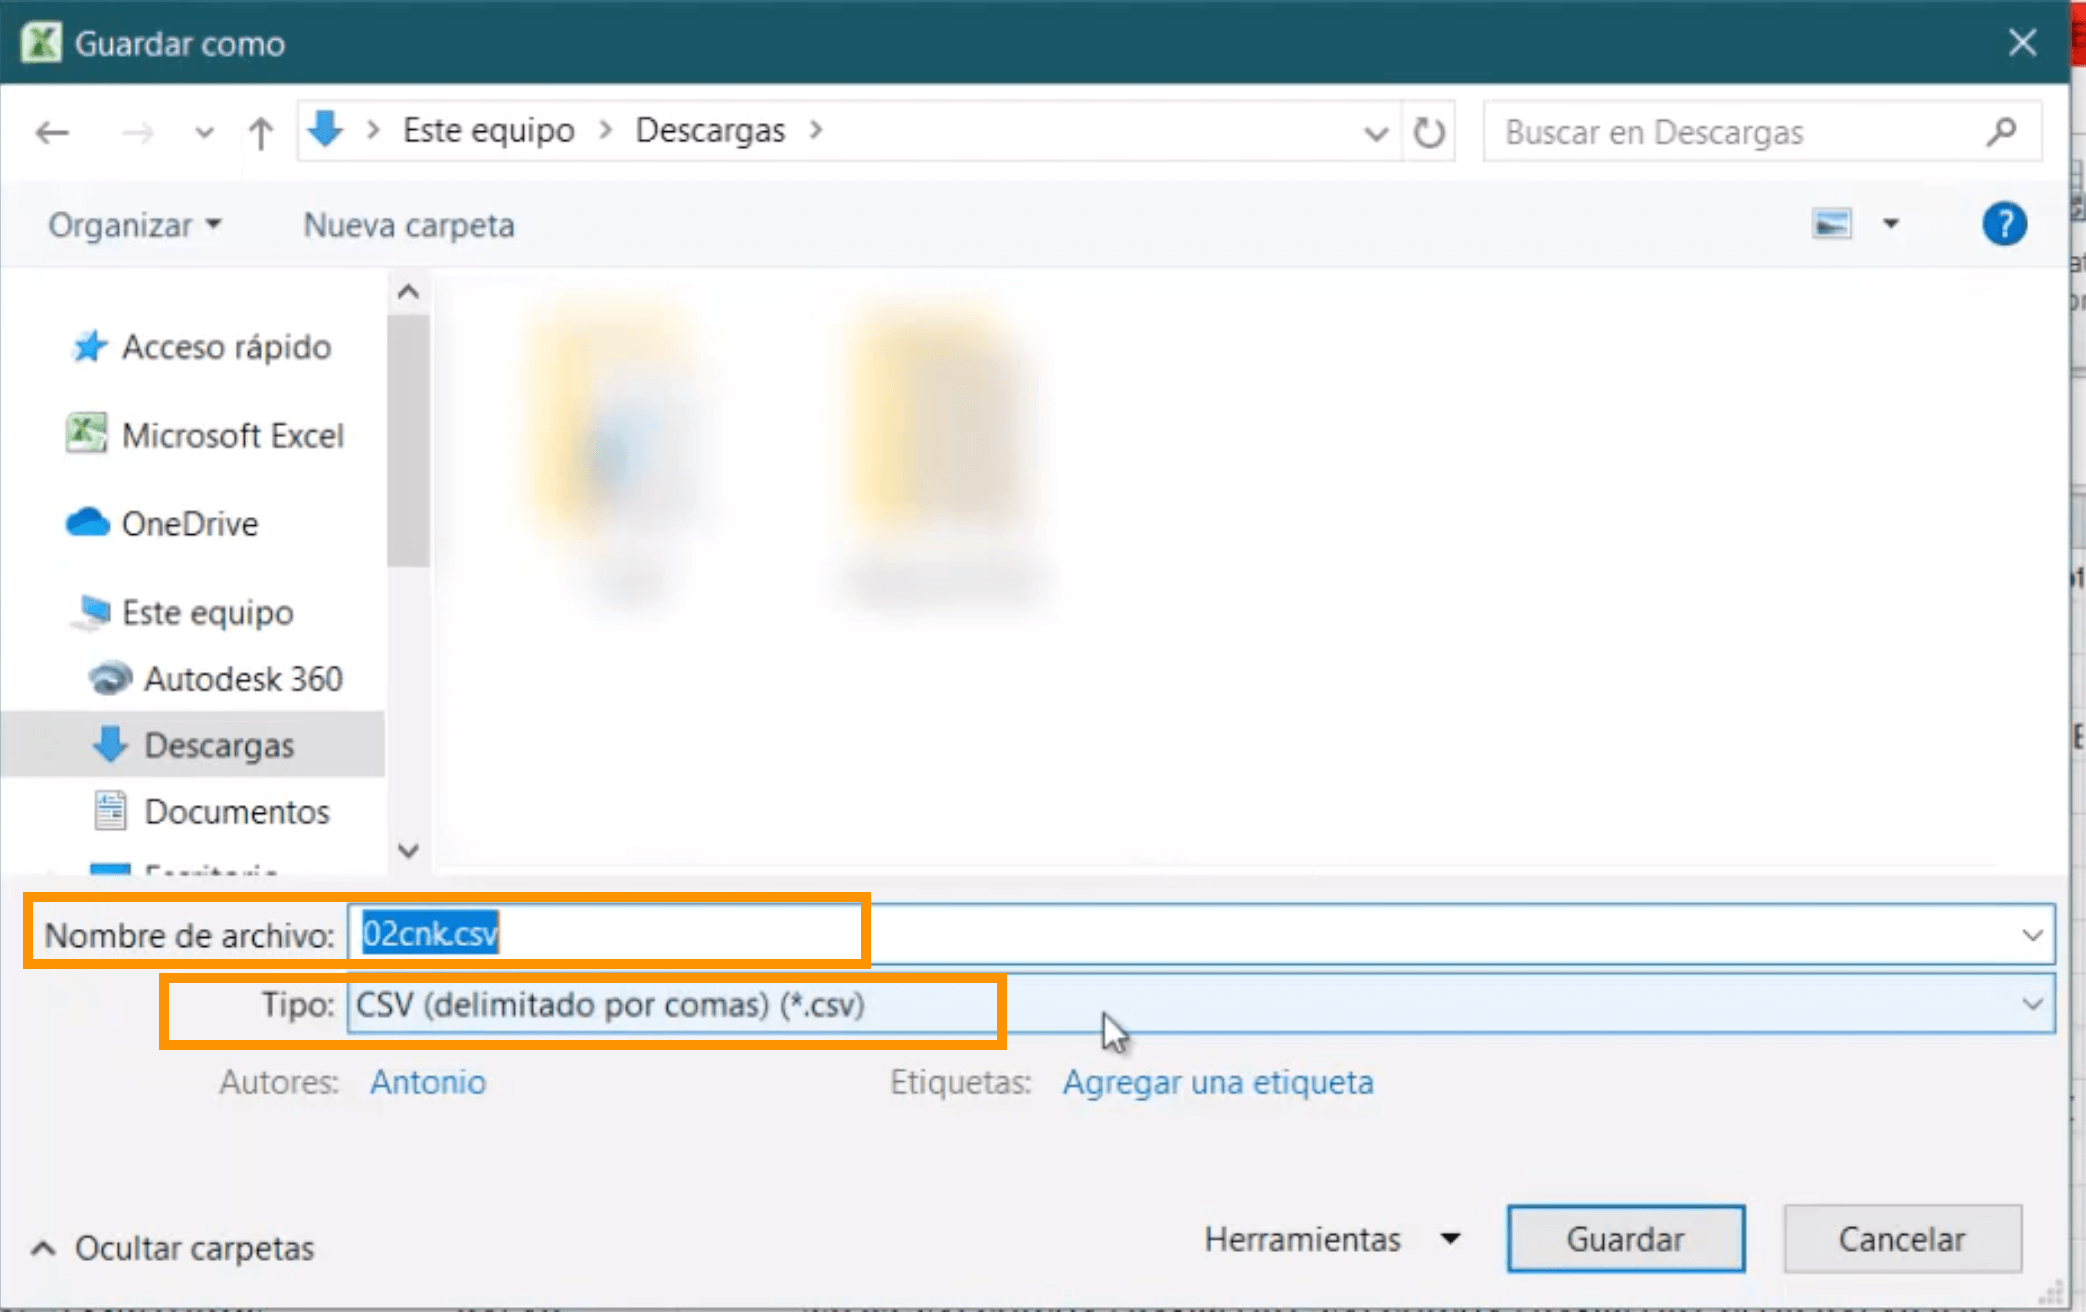
Task: Expand recent locations dropdown arrow
Action: click(x=204, y=132)
